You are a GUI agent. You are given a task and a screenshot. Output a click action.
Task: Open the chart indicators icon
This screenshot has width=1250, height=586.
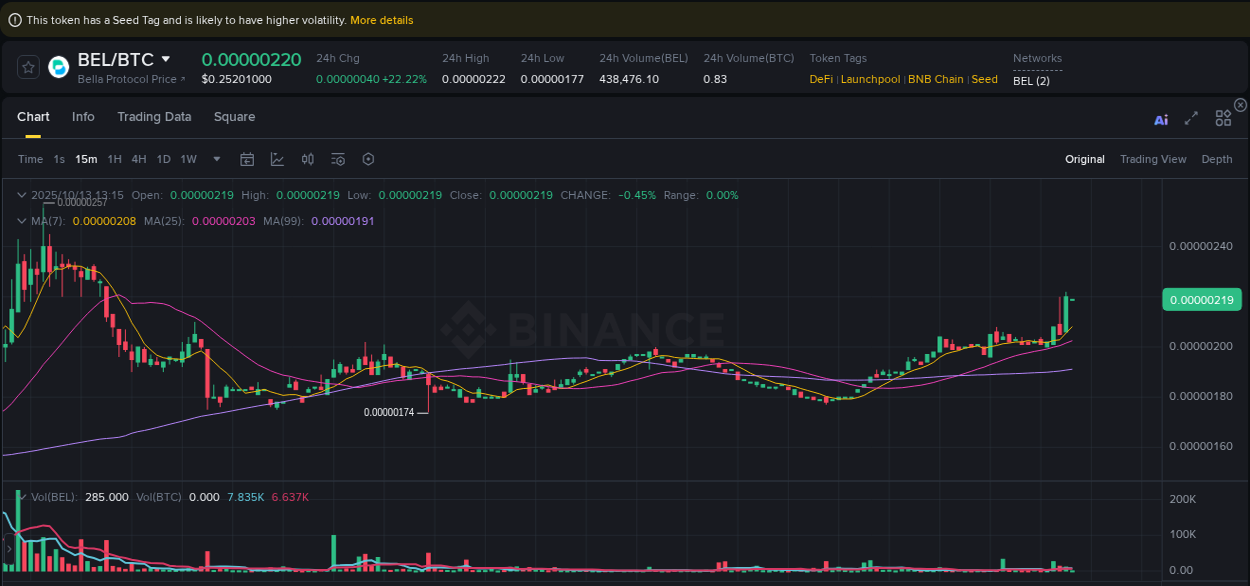coord(277,159)
